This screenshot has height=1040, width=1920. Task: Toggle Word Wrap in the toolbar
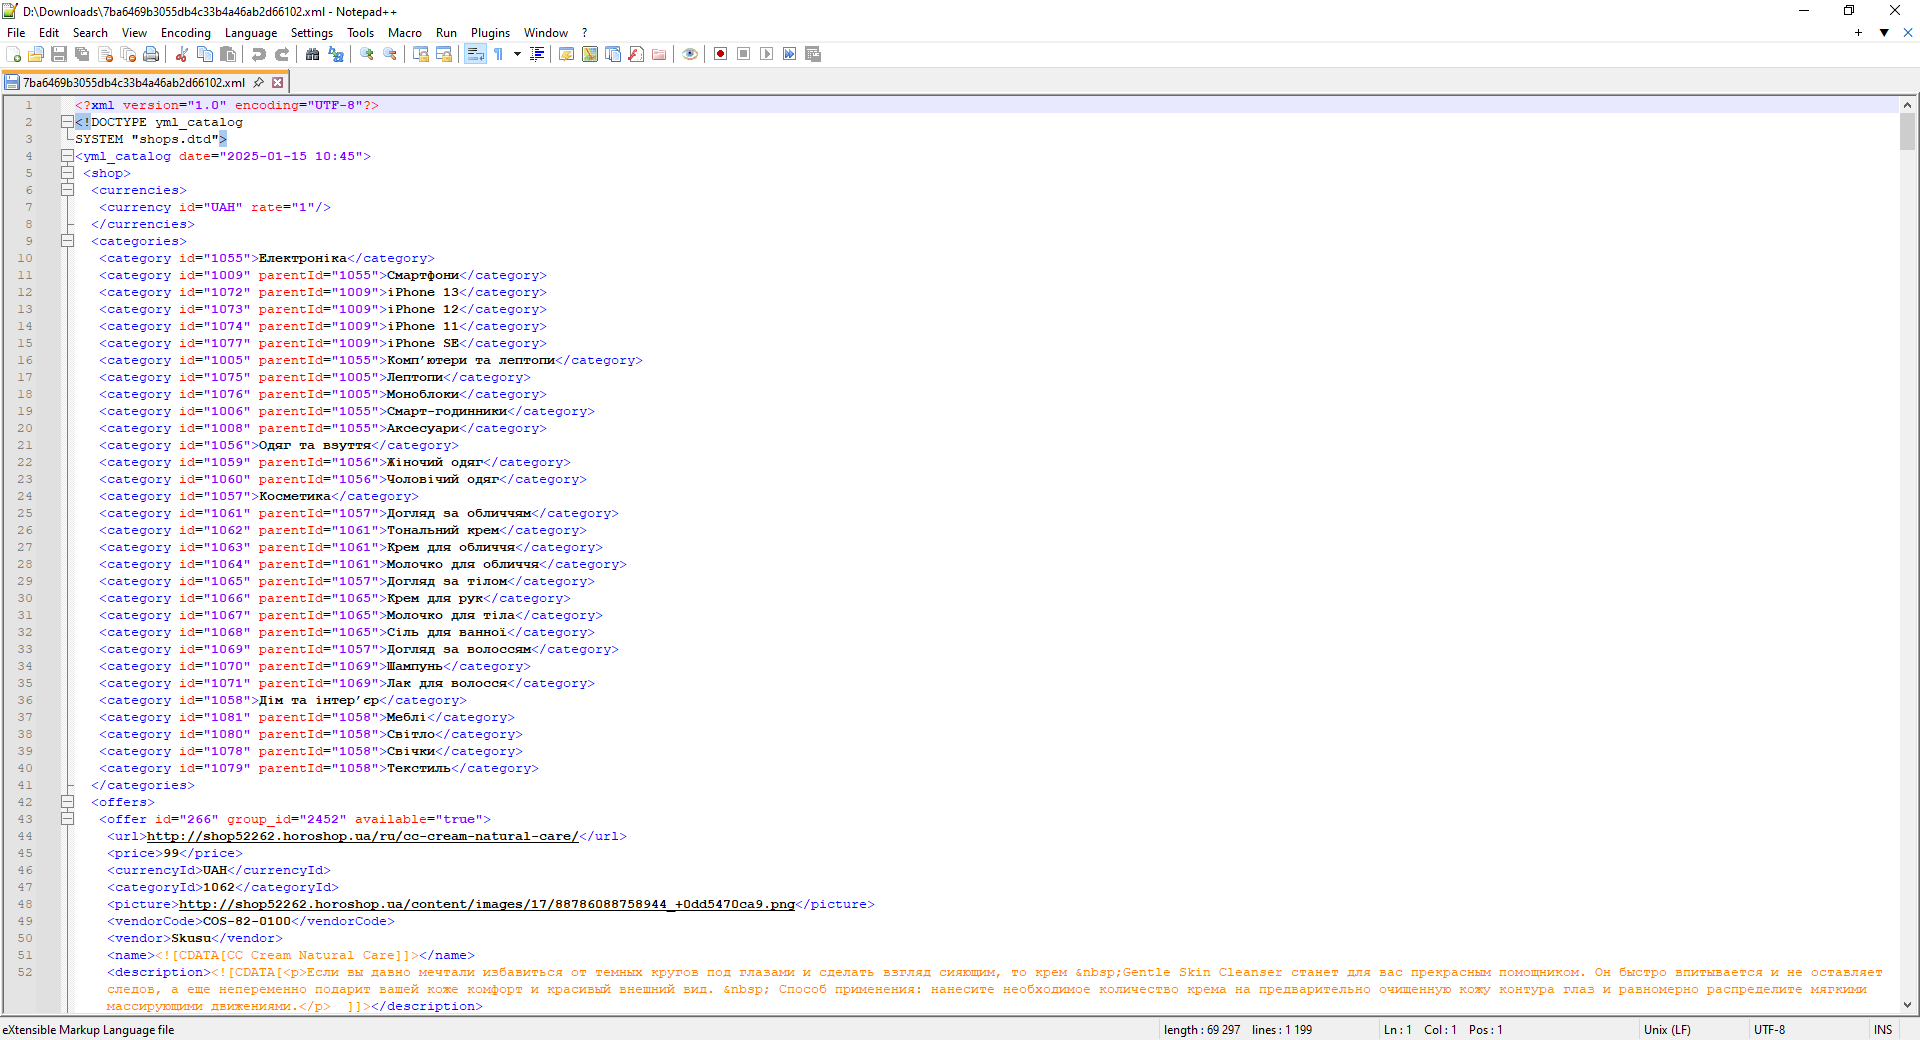coord(475,54)
